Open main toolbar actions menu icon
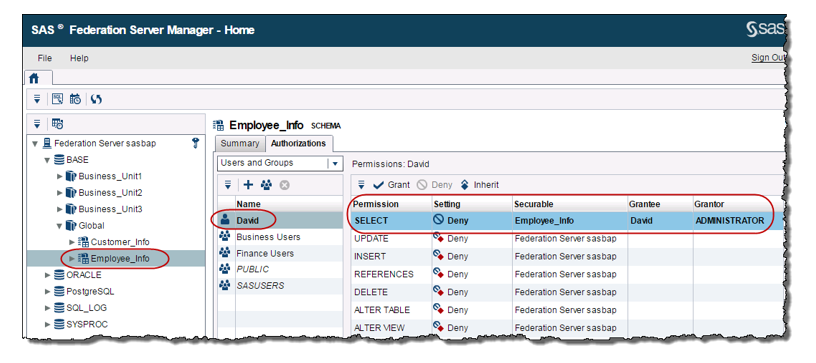The height and width of the screenshot is (363, 816). pyautogui.click(x=37, y=99)
